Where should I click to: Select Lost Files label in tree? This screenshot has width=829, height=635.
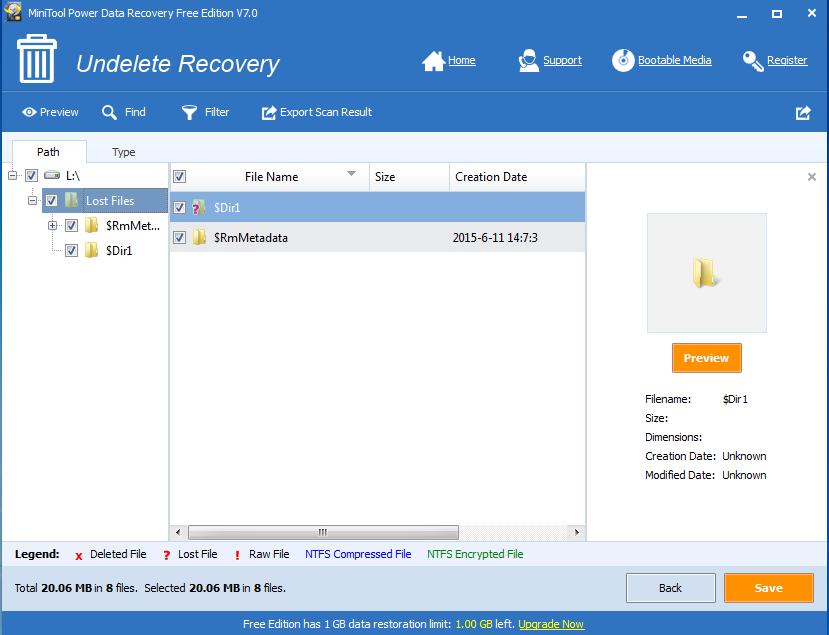pyautogui.click(x=110, y=201)
